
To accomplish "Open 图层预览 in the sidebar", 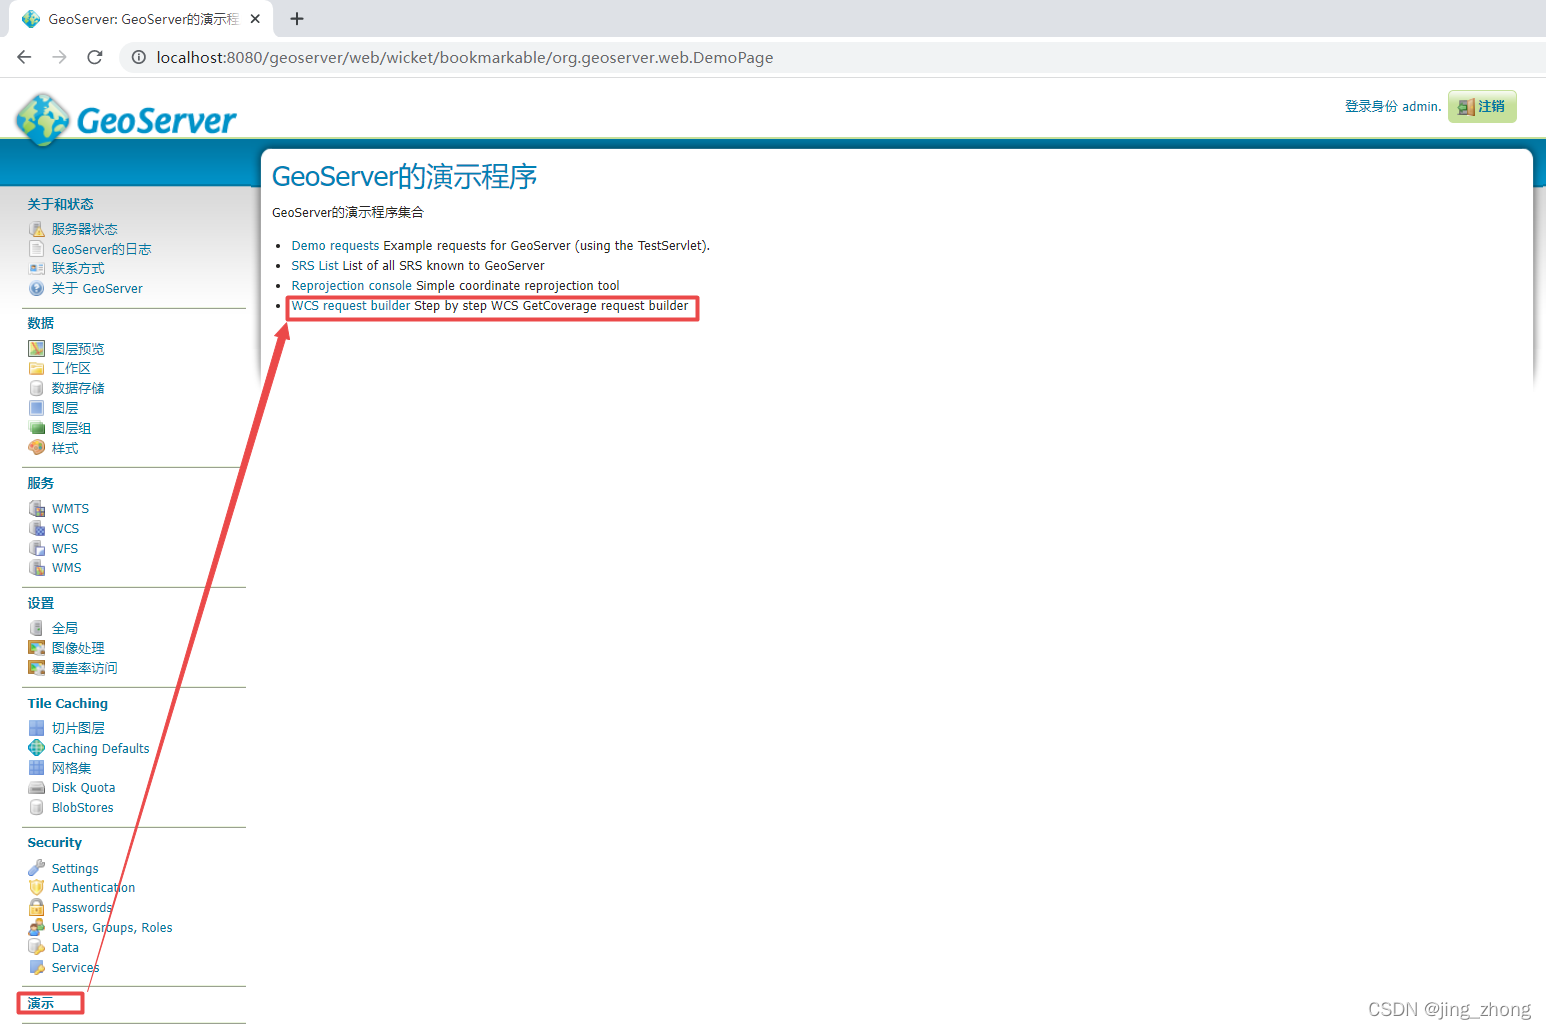I will point(78,348).
